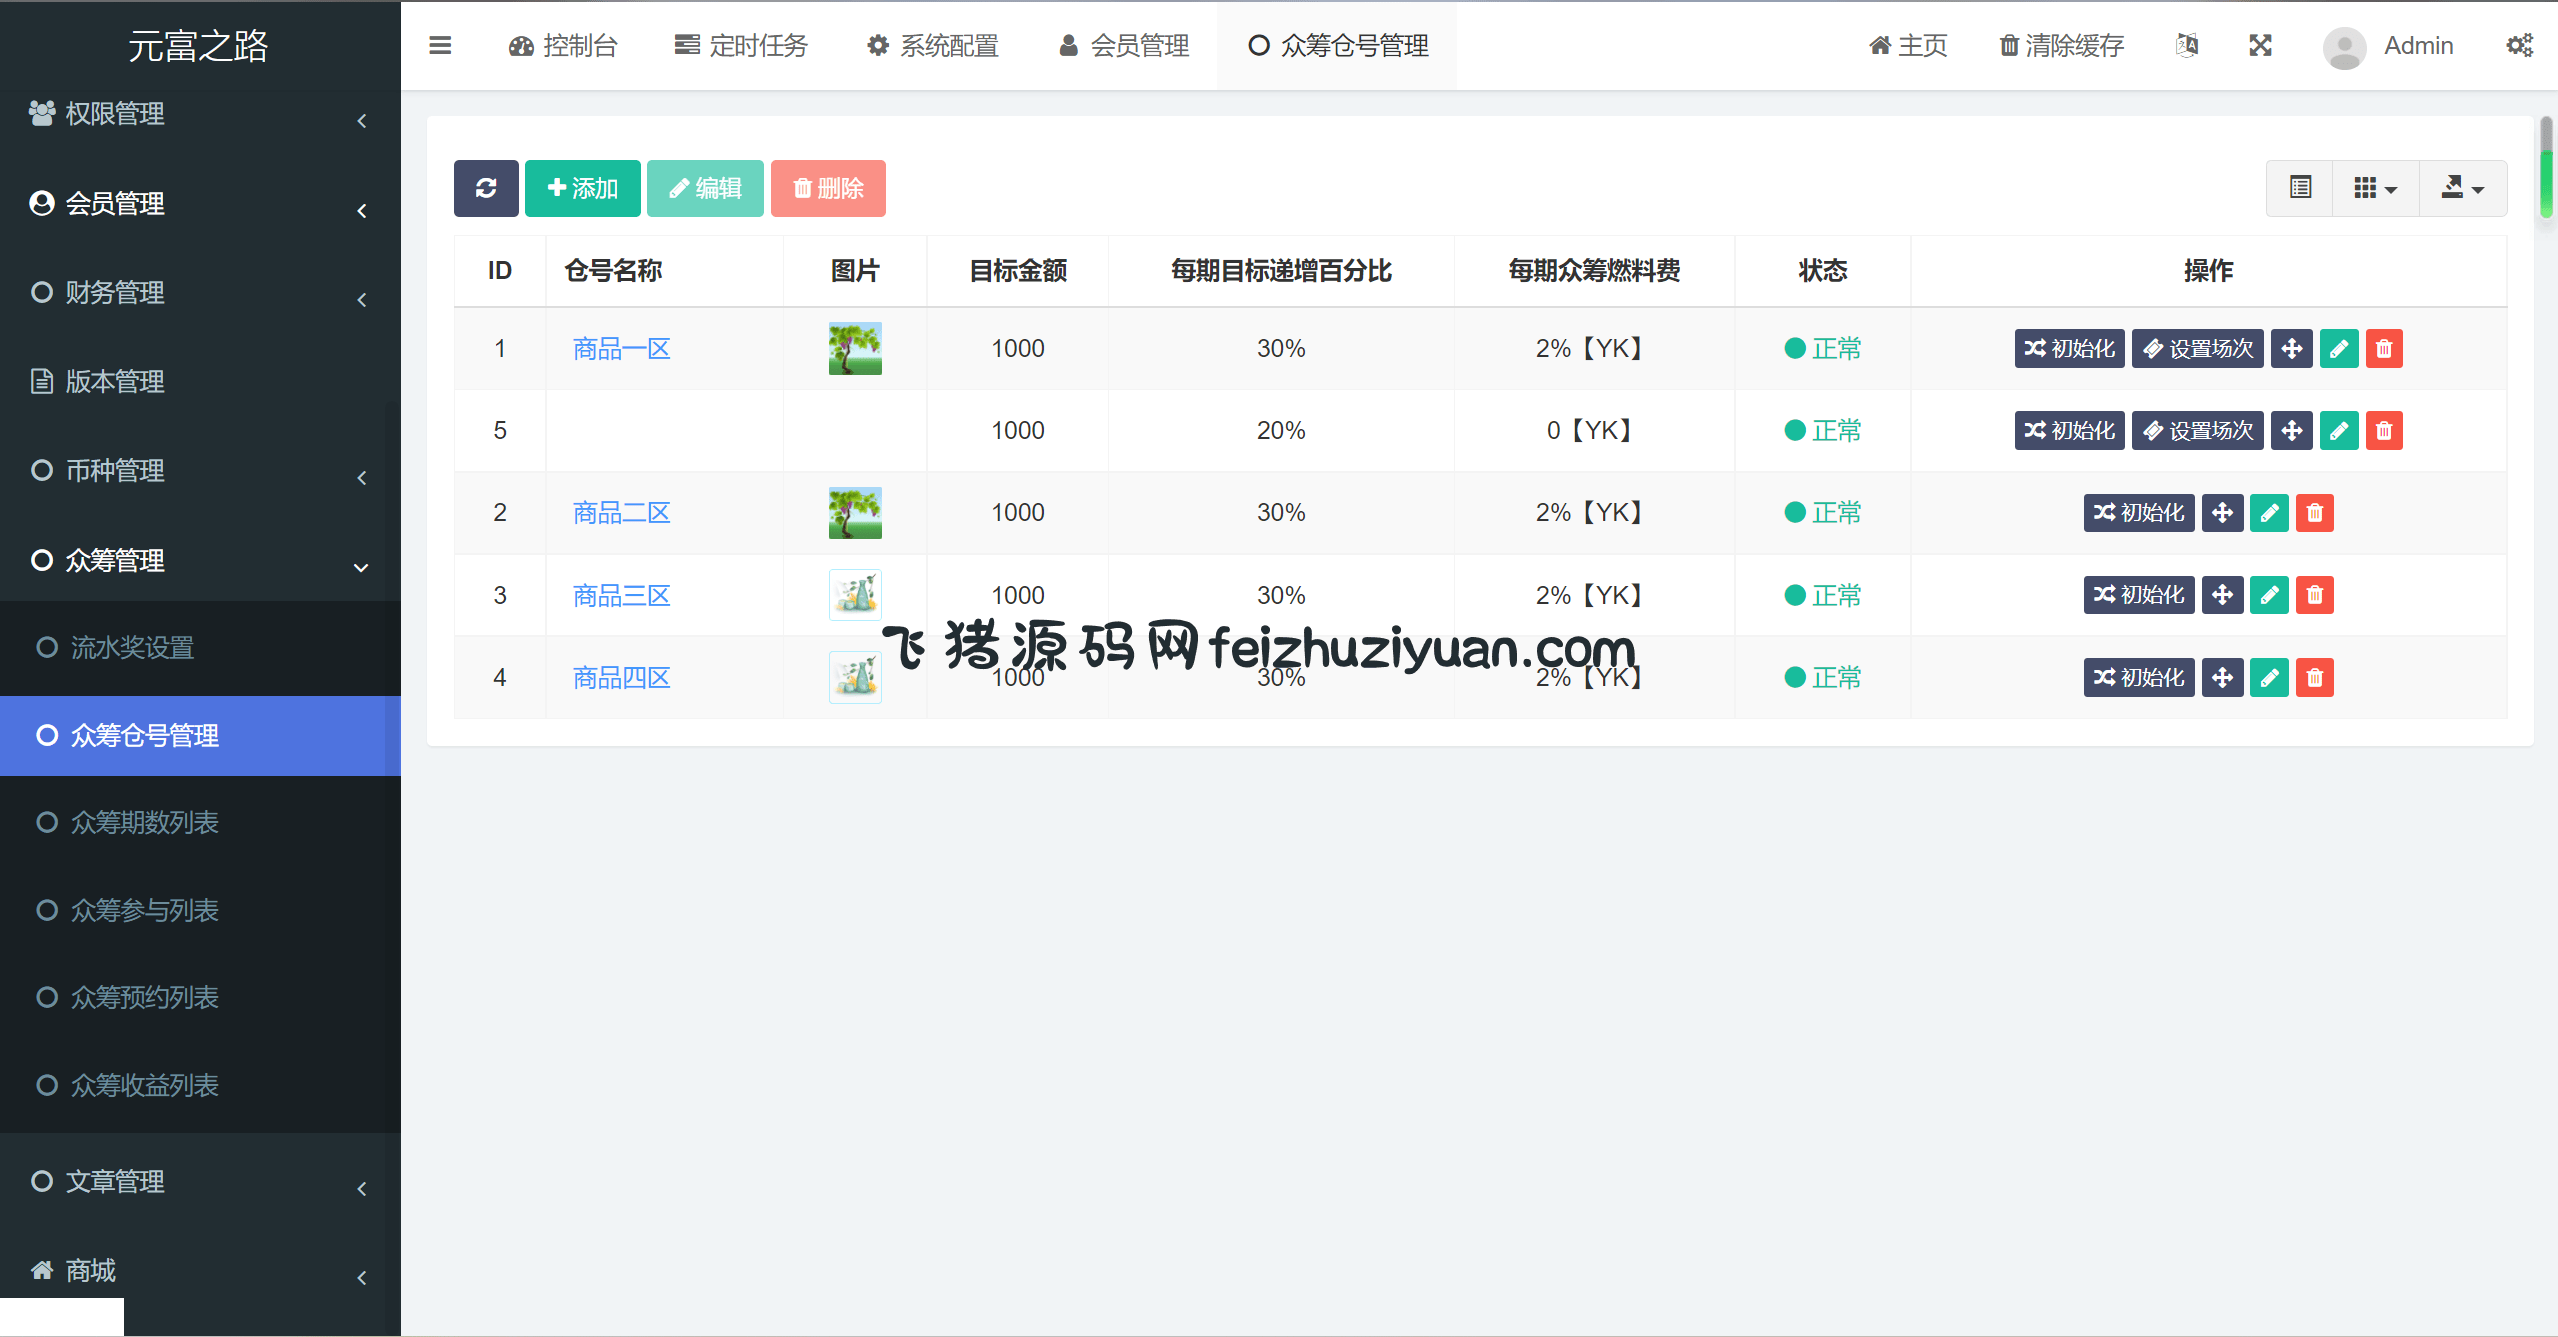Click the green 添加 button
Screen dimensions: 2558x1337
tap(583, 188)
